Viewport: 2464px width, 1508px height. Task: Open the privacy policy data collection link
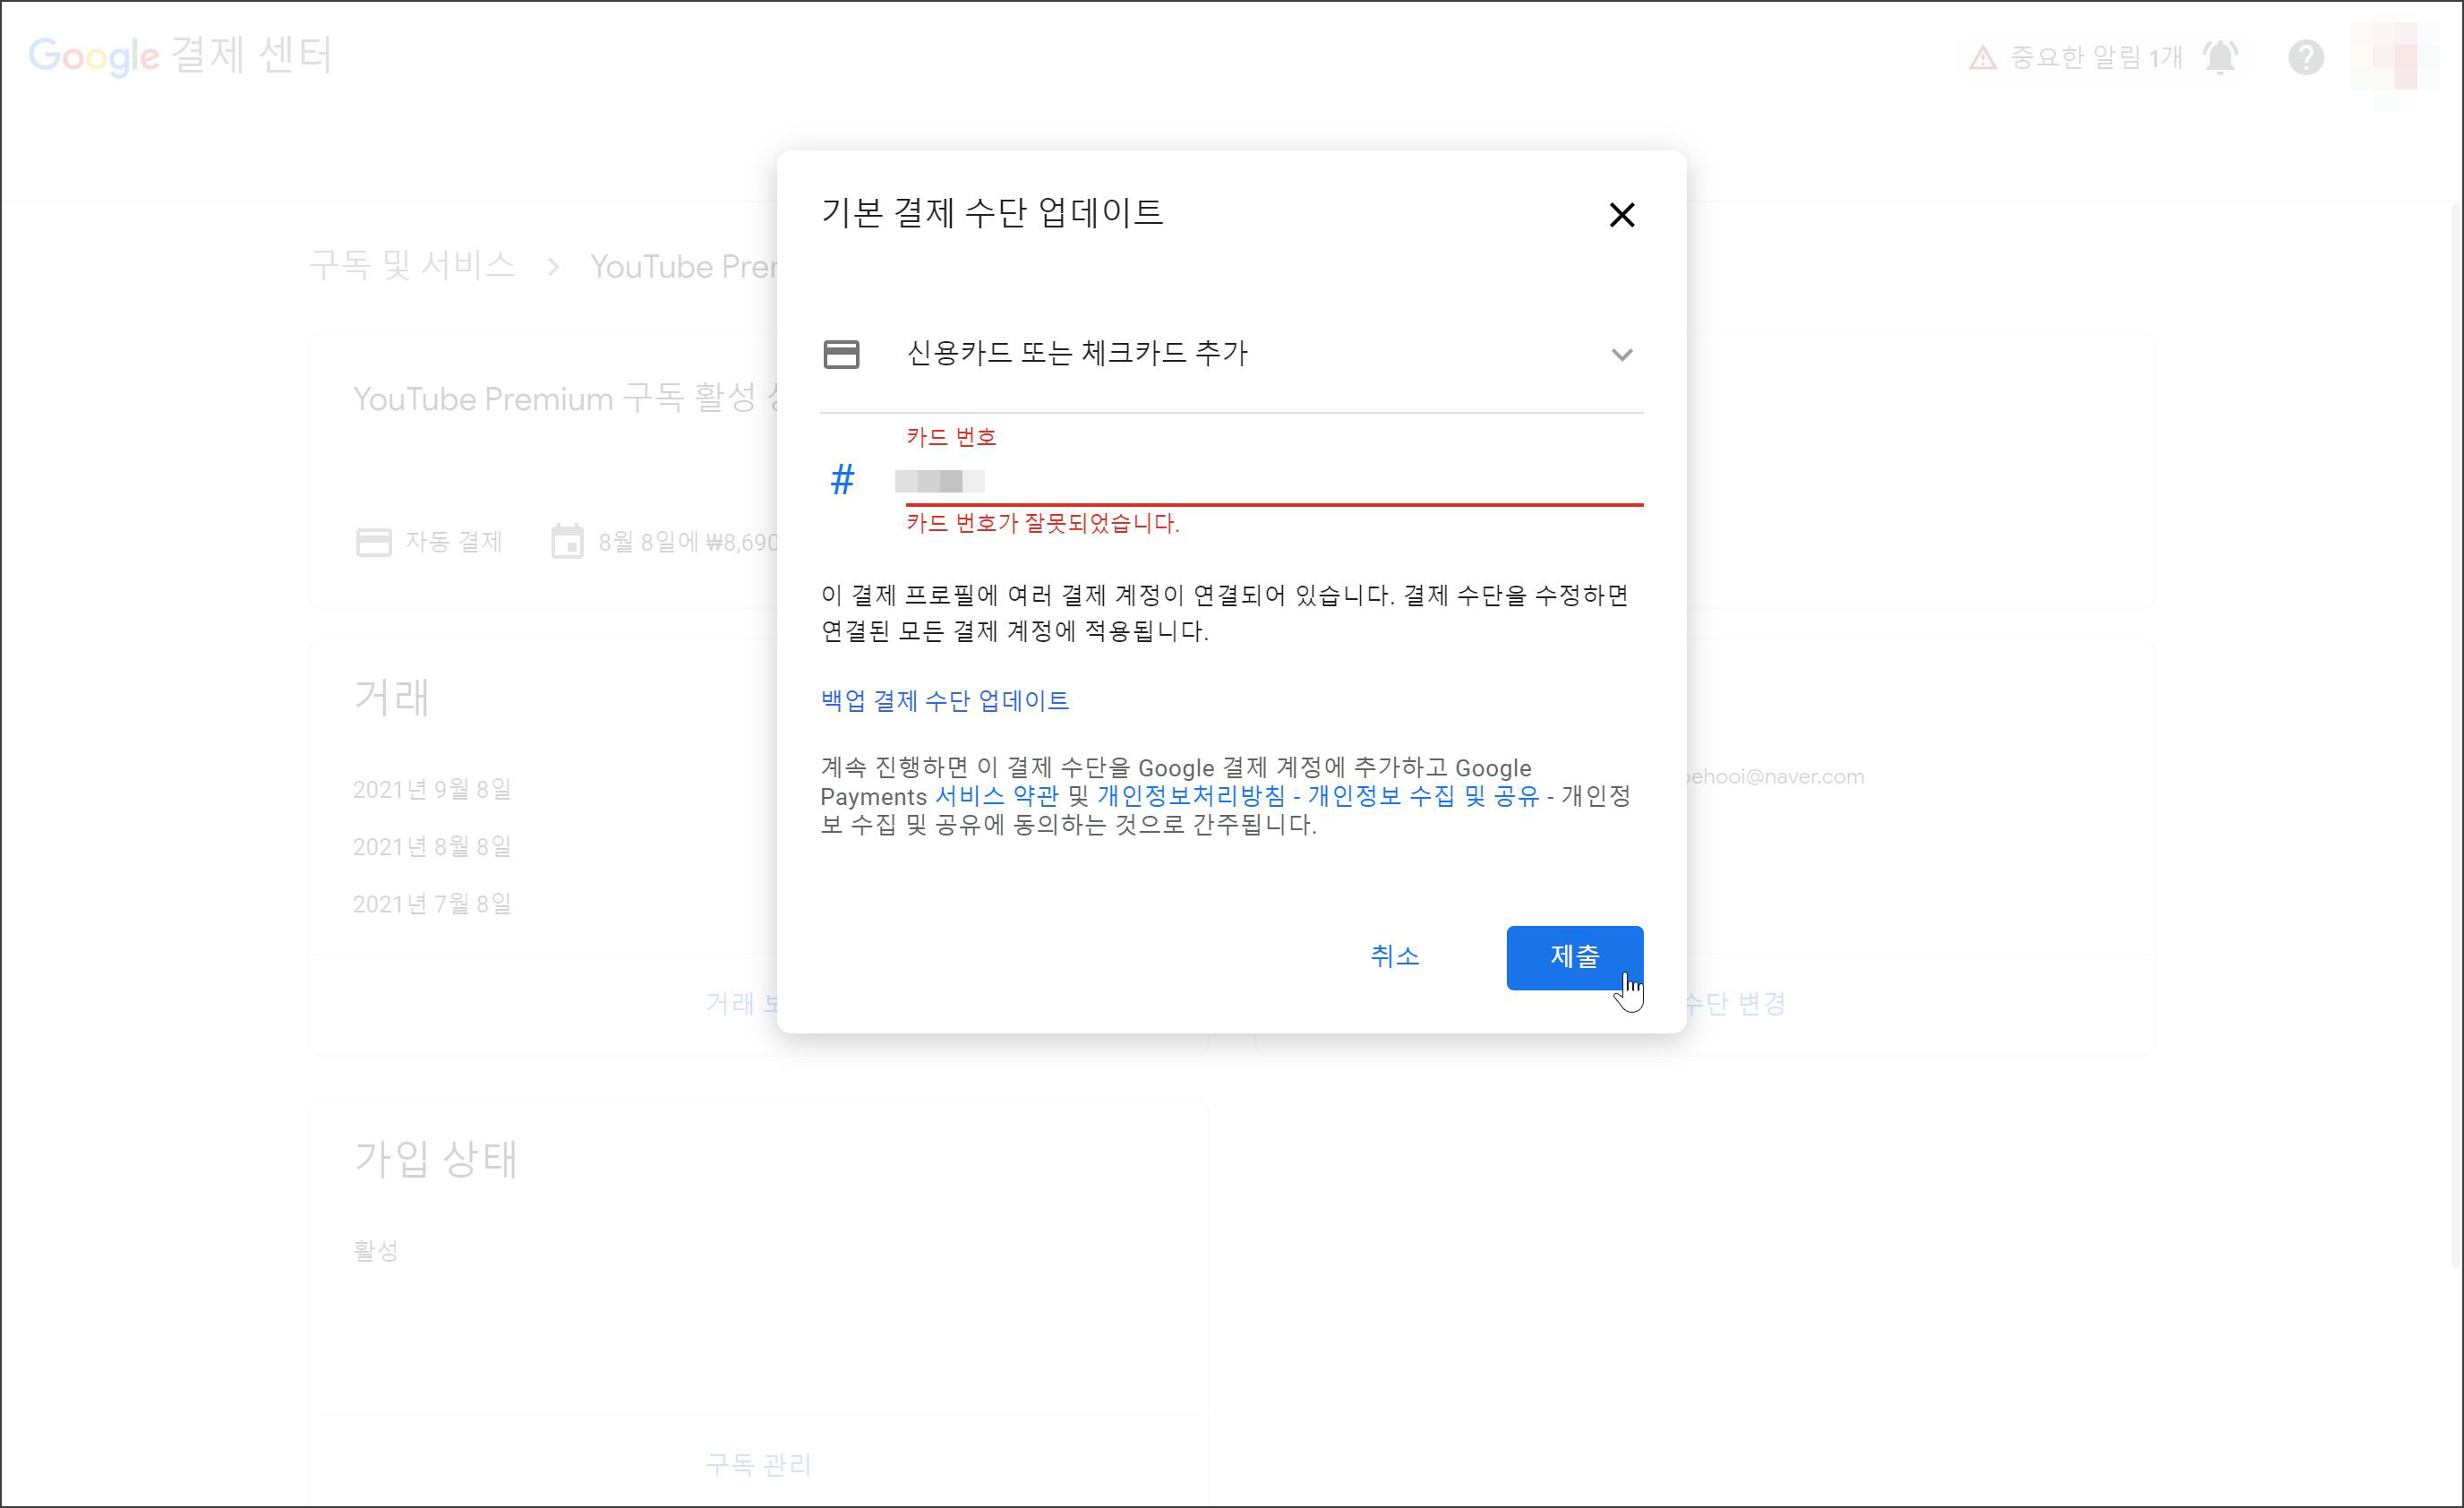coord(1317,796)
